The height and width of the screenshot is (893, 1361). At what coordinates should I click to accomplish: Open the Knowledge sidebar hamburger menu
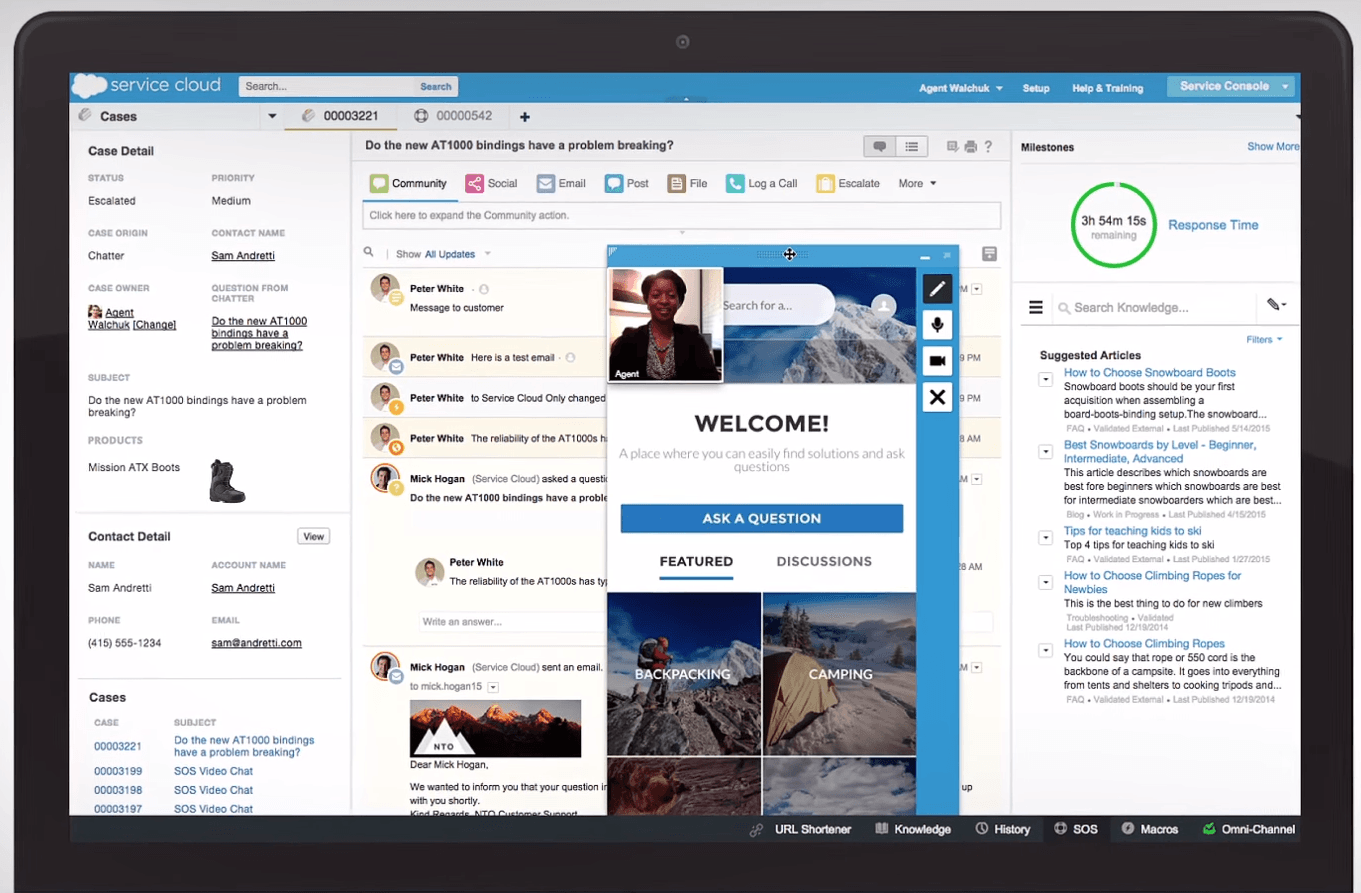coord(1036,308)
